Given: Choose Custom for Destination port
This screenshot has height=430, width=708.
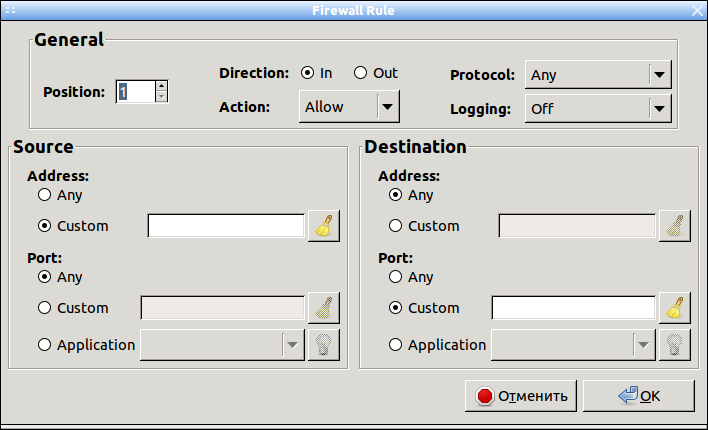Looking at the screenshot, I should click(x=395, y=308).
